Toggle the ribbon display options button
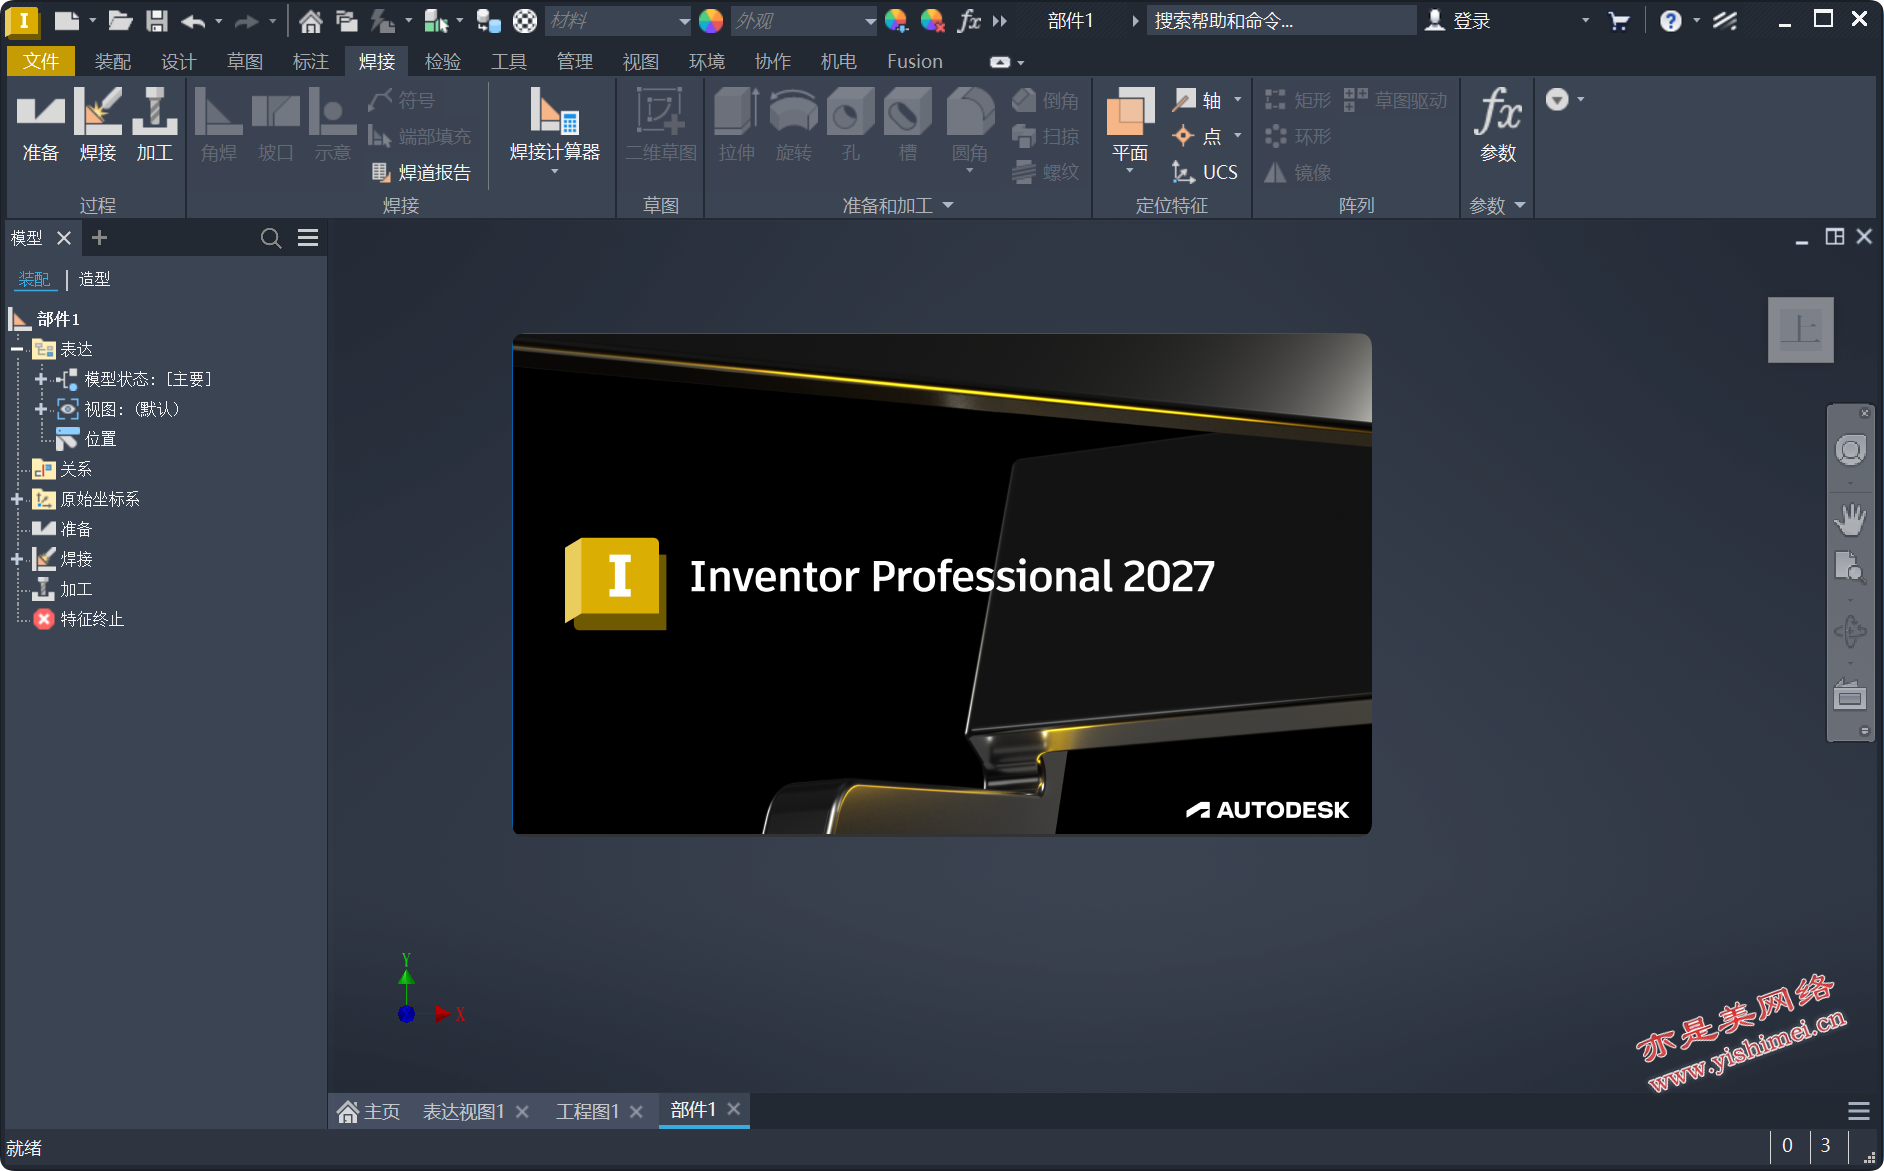Viewport: 1884px width, 1171px height. pos(1001,62)
